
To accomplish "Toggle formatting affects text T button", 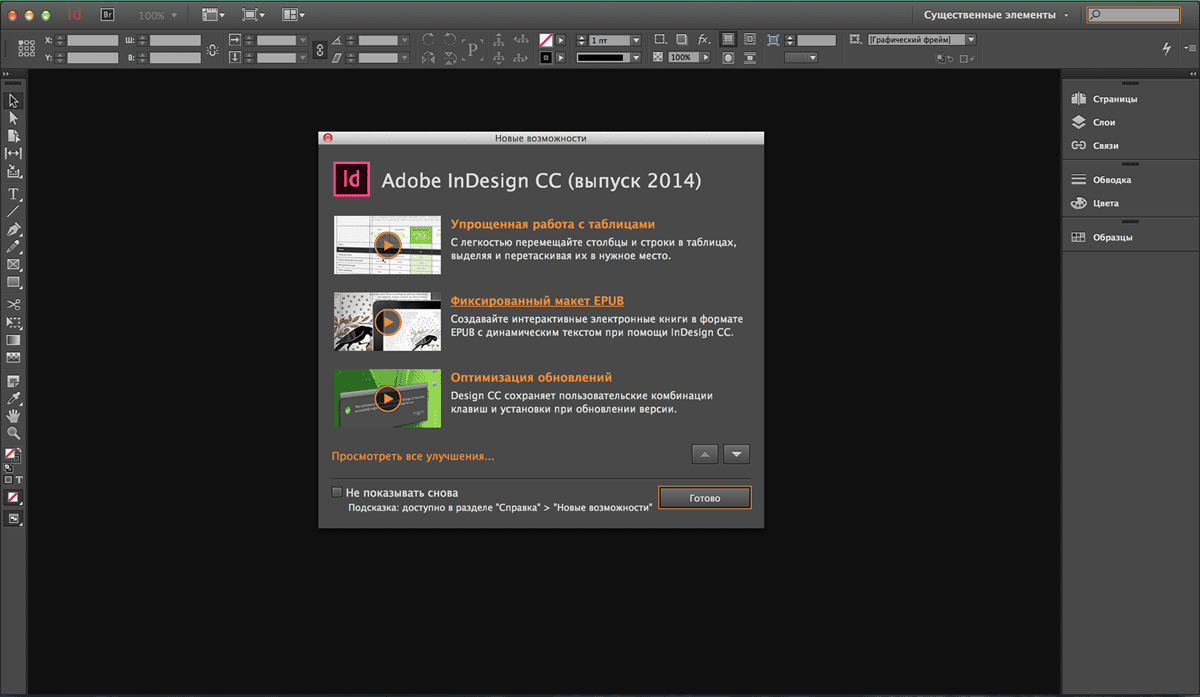I will (19, 480).
